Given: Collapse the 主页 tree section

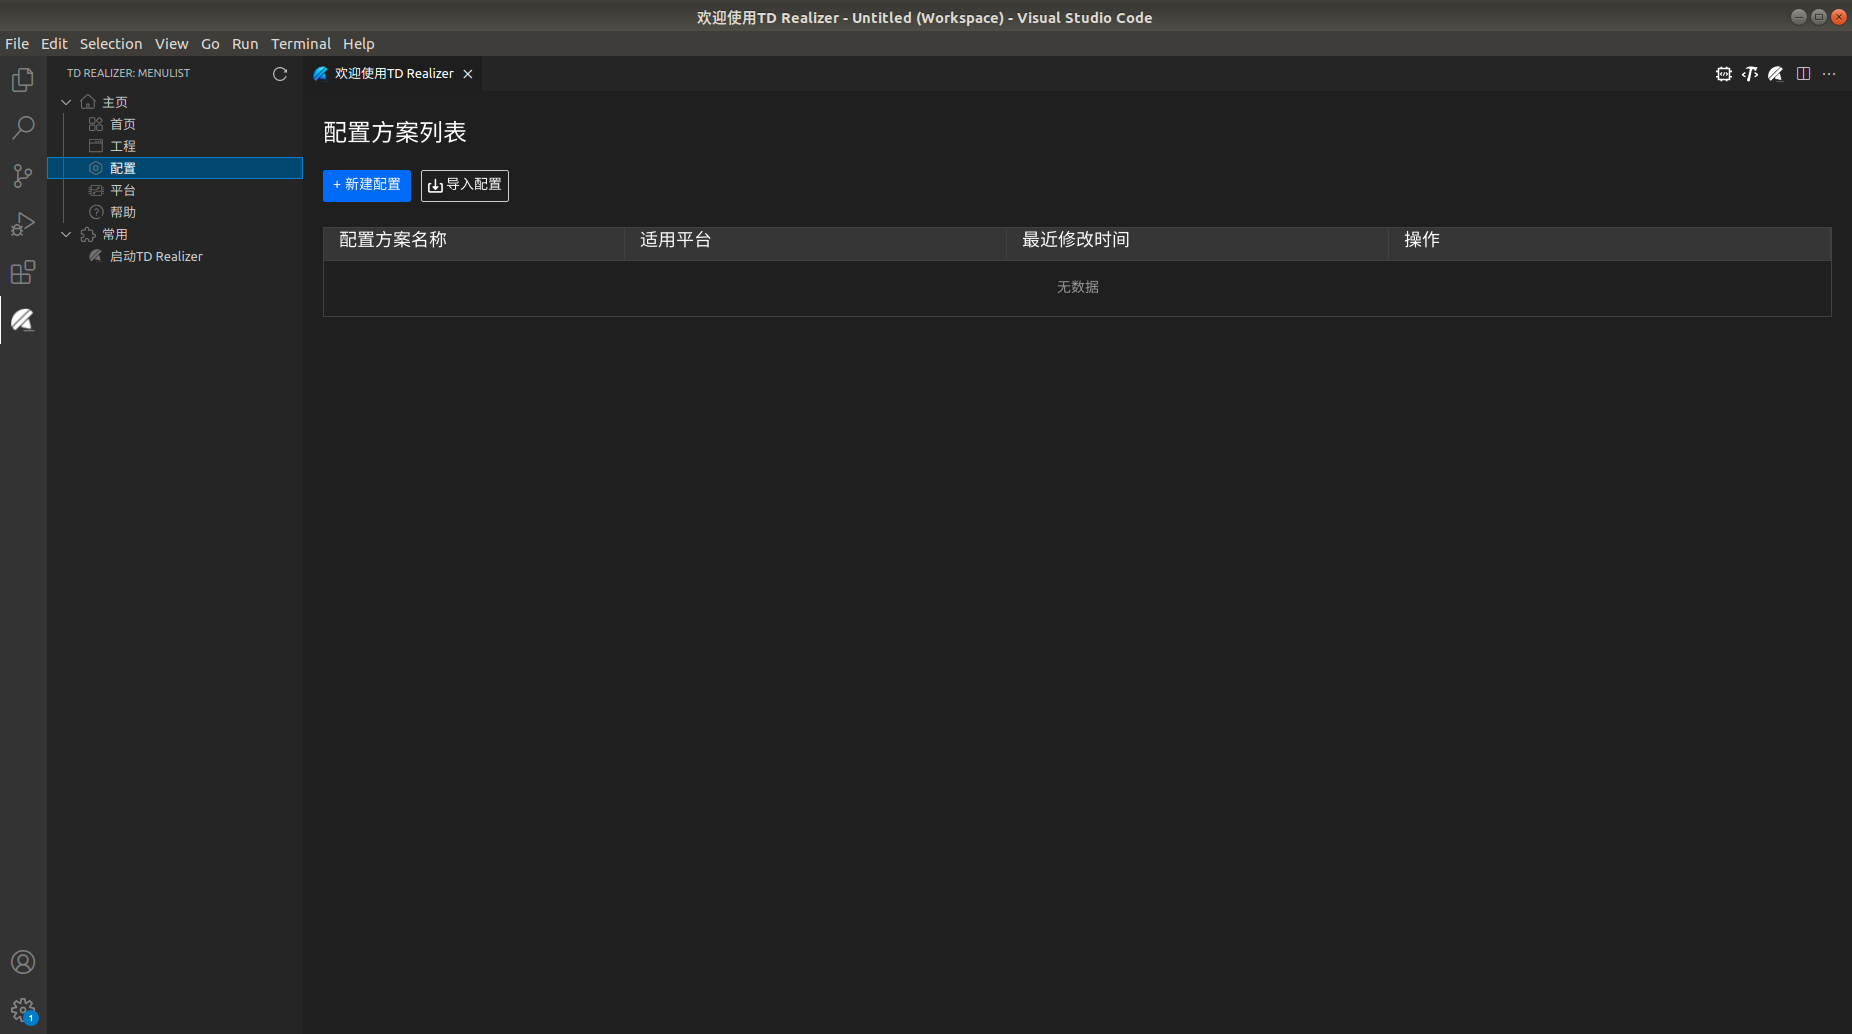Looking at the screenshot, I should point(66,101).
